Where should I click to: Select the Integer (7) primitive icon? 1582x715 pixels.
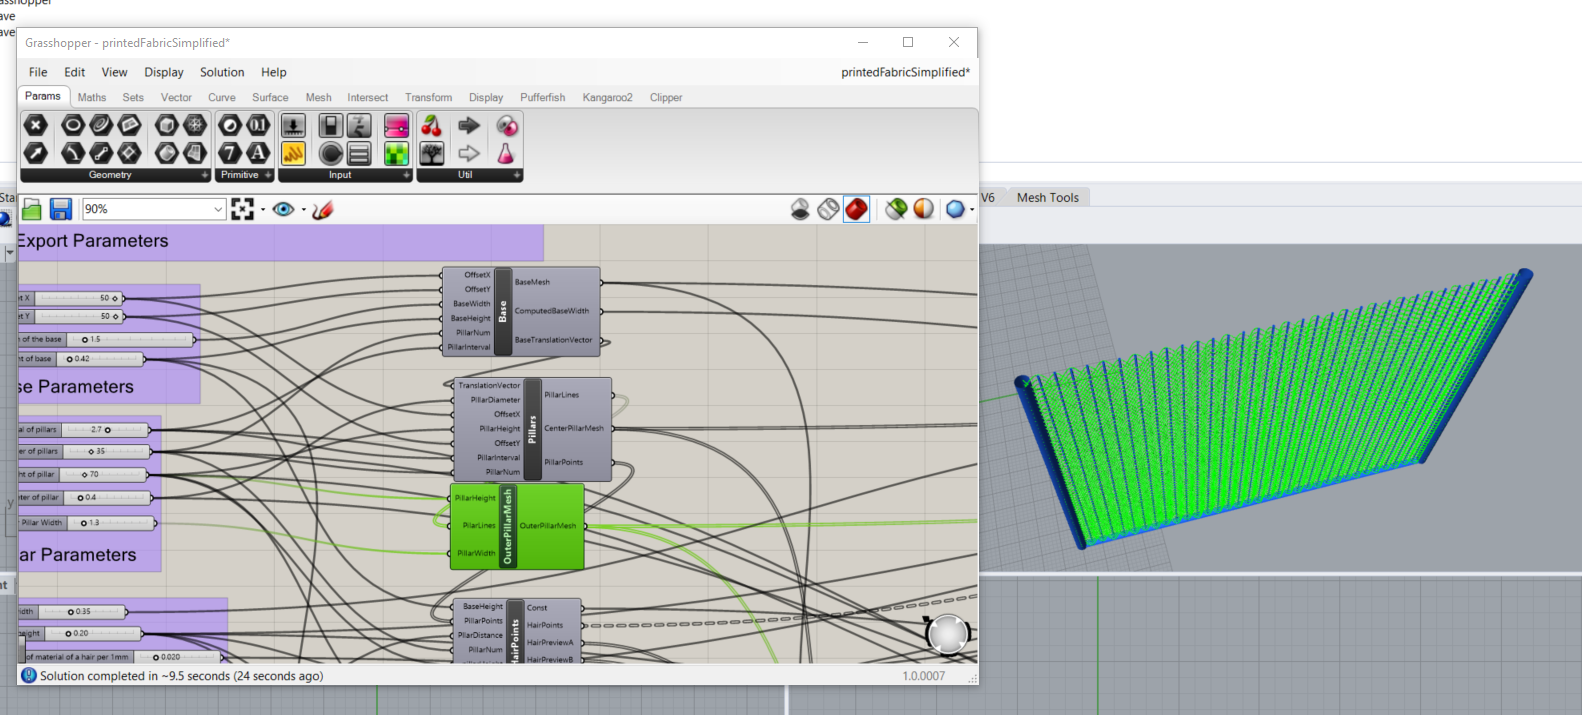230,153
